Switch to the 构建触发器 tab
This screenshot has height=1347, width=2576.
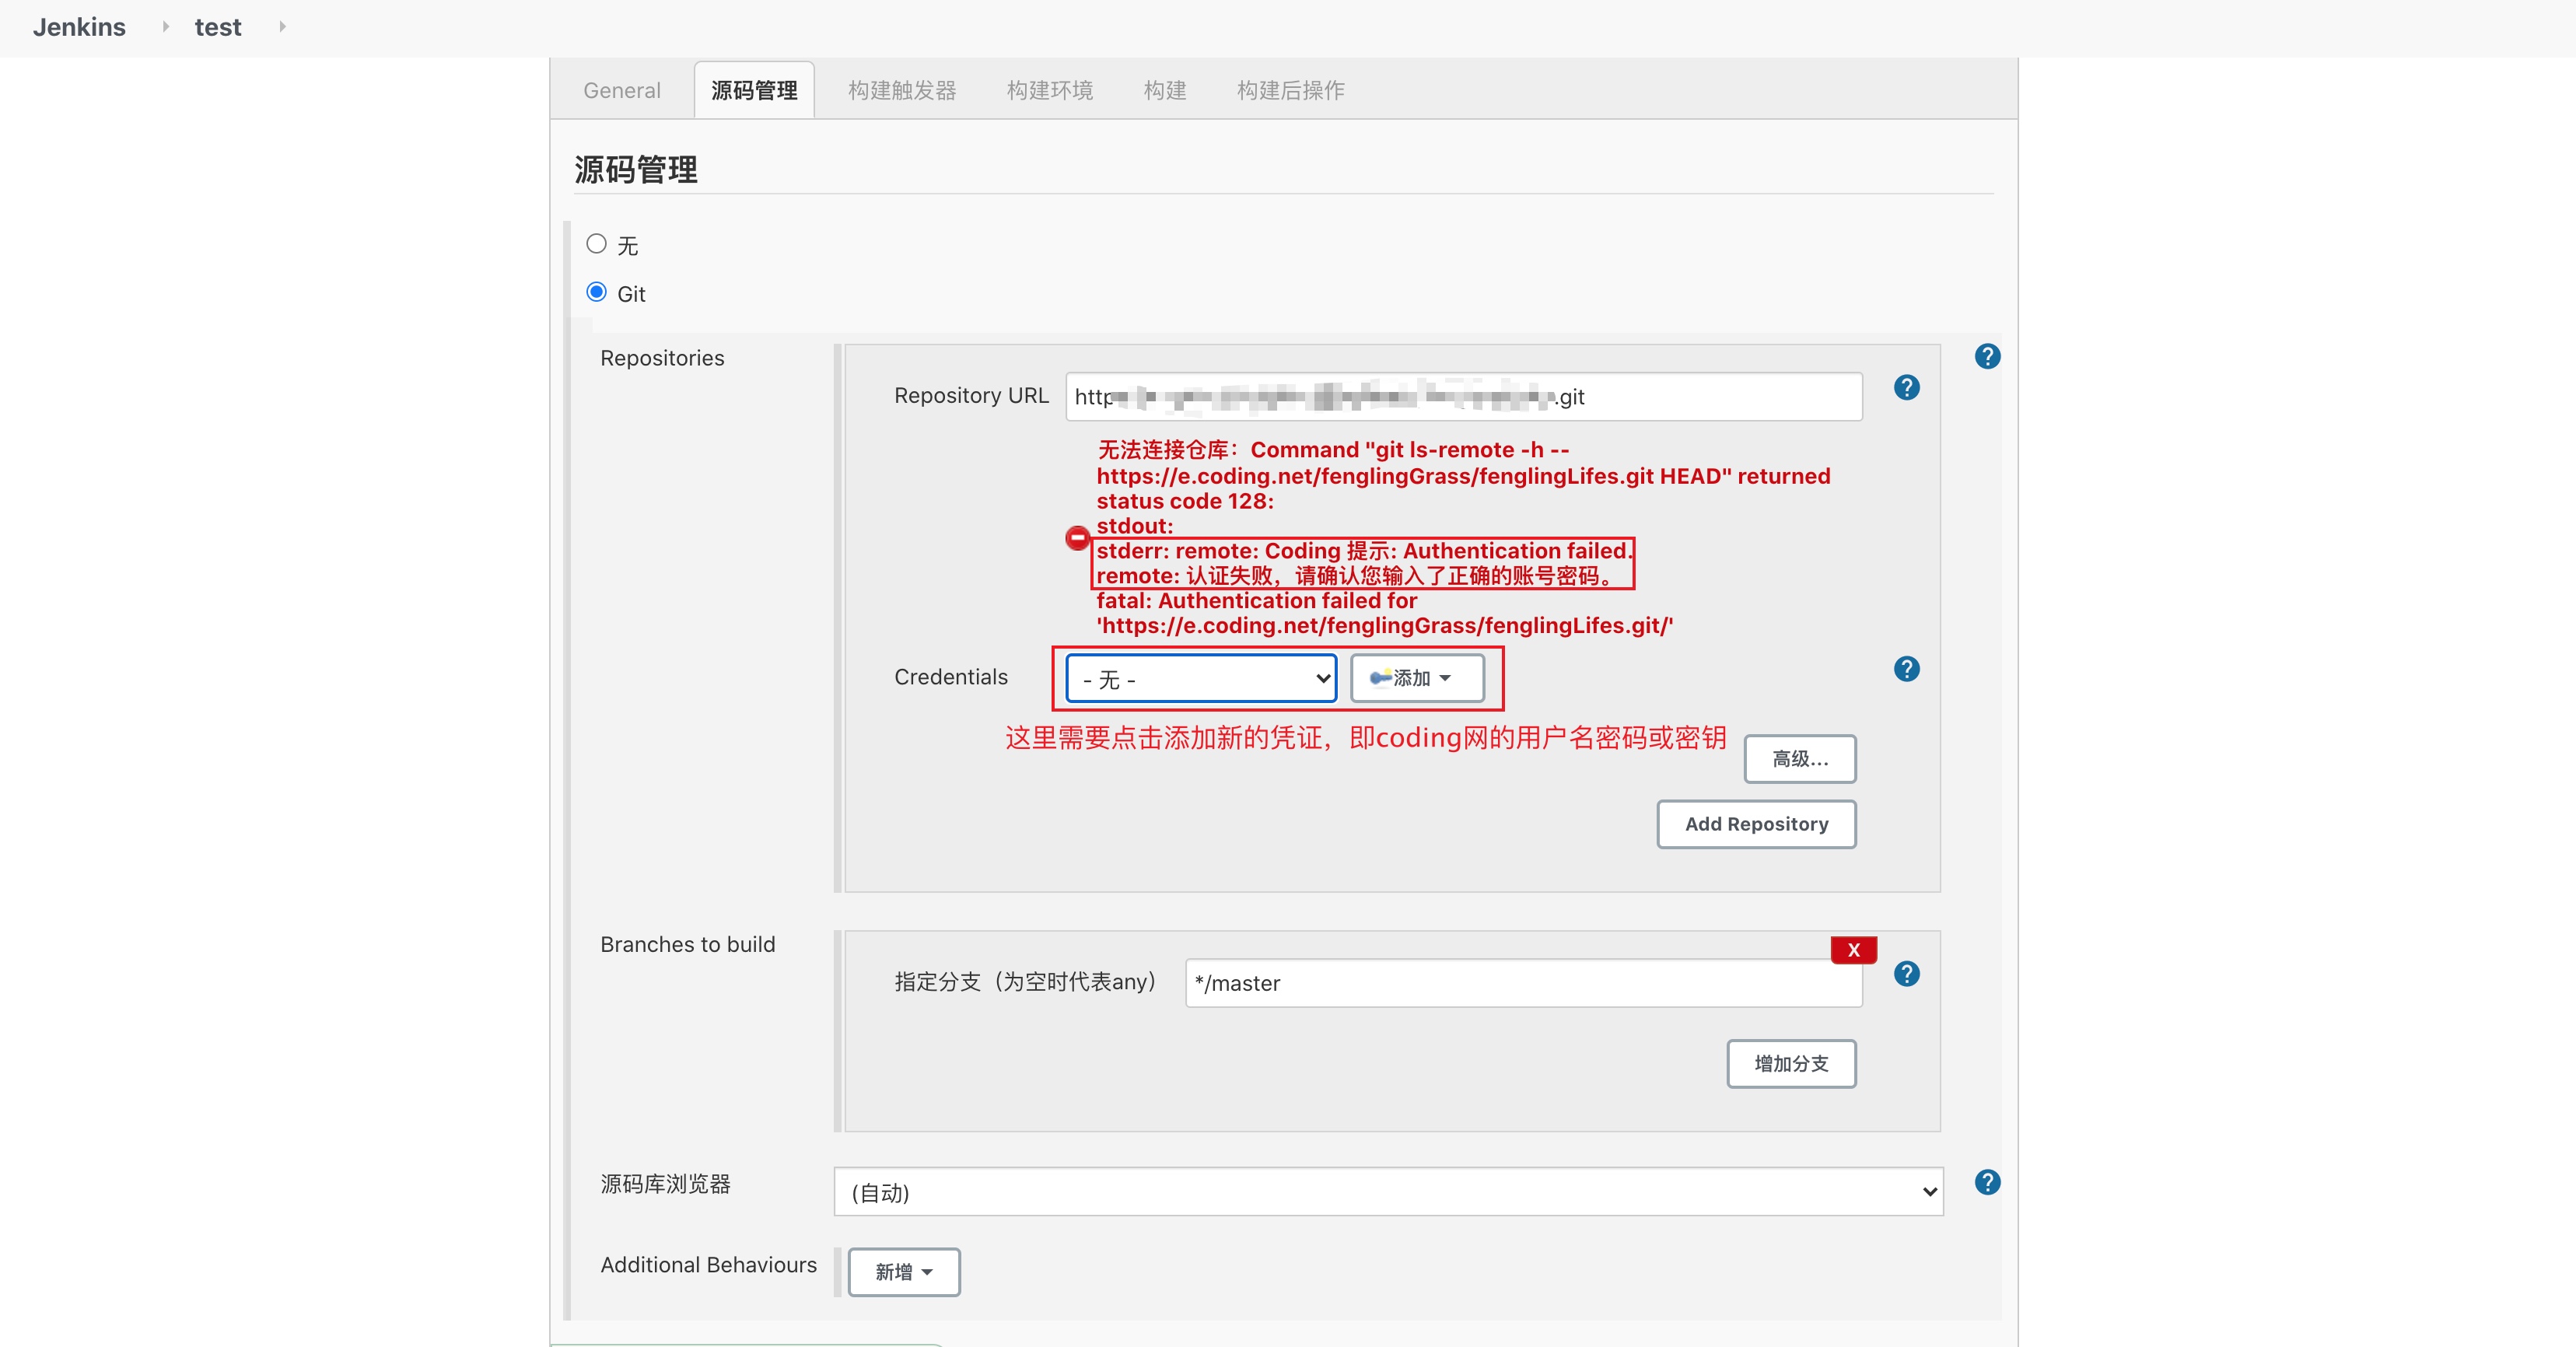click(x=901, y=90)
